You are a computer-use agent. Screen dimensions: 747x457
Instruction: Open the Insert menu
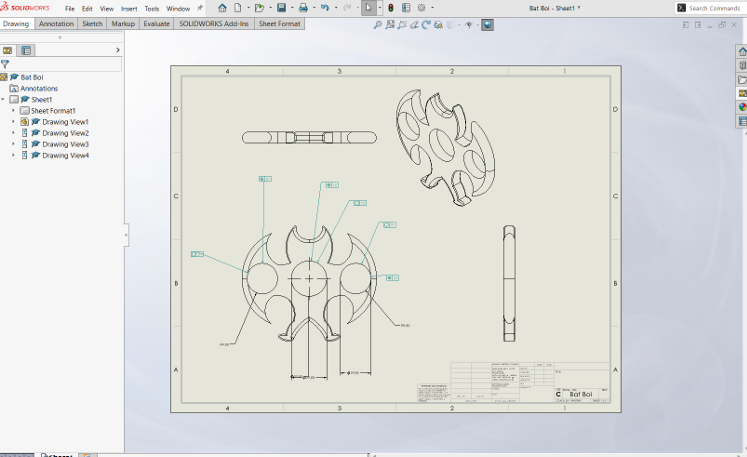pos(129,8)
